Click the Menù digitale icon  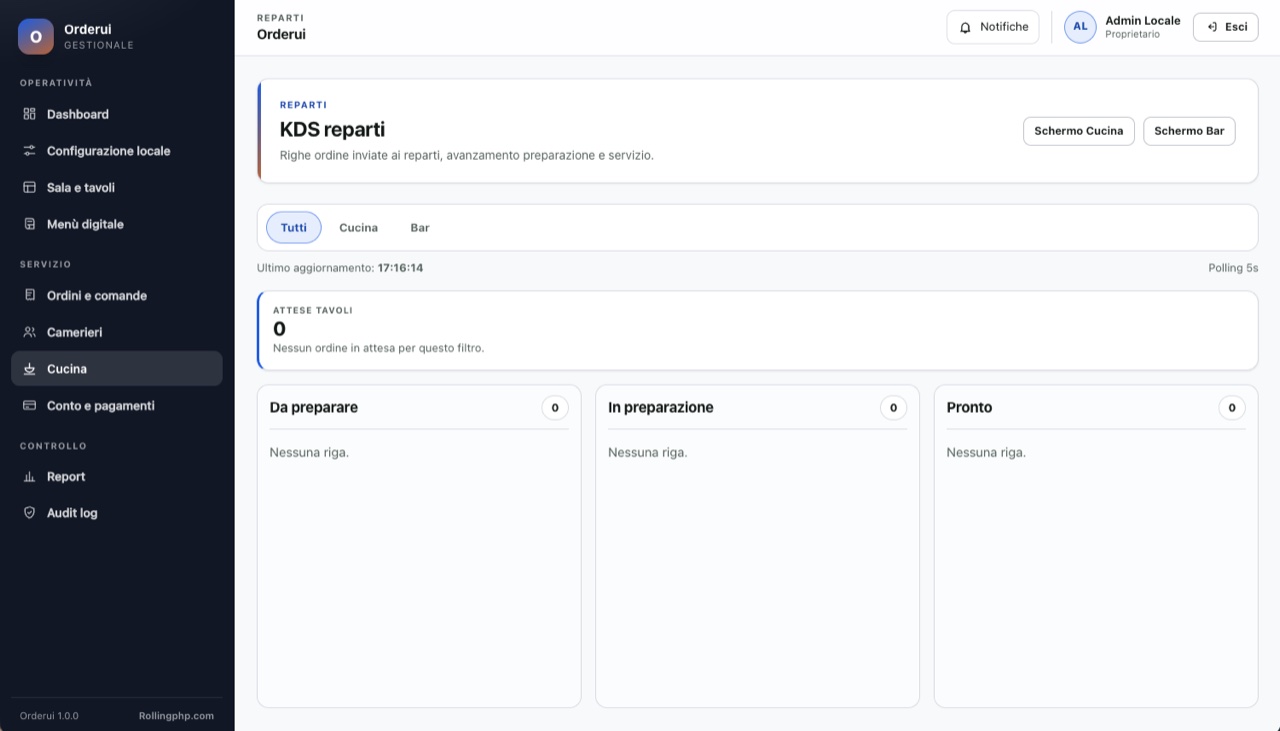(x=29, y=224)
